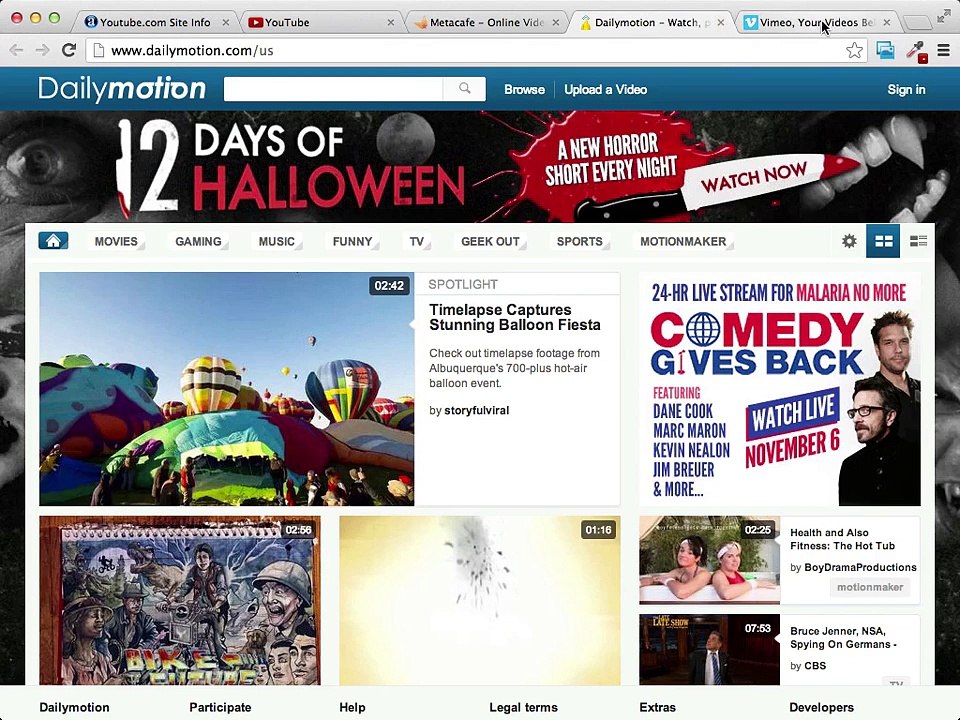
Task: Click the Dailymotion footer heading
Action: pos(74,707)
